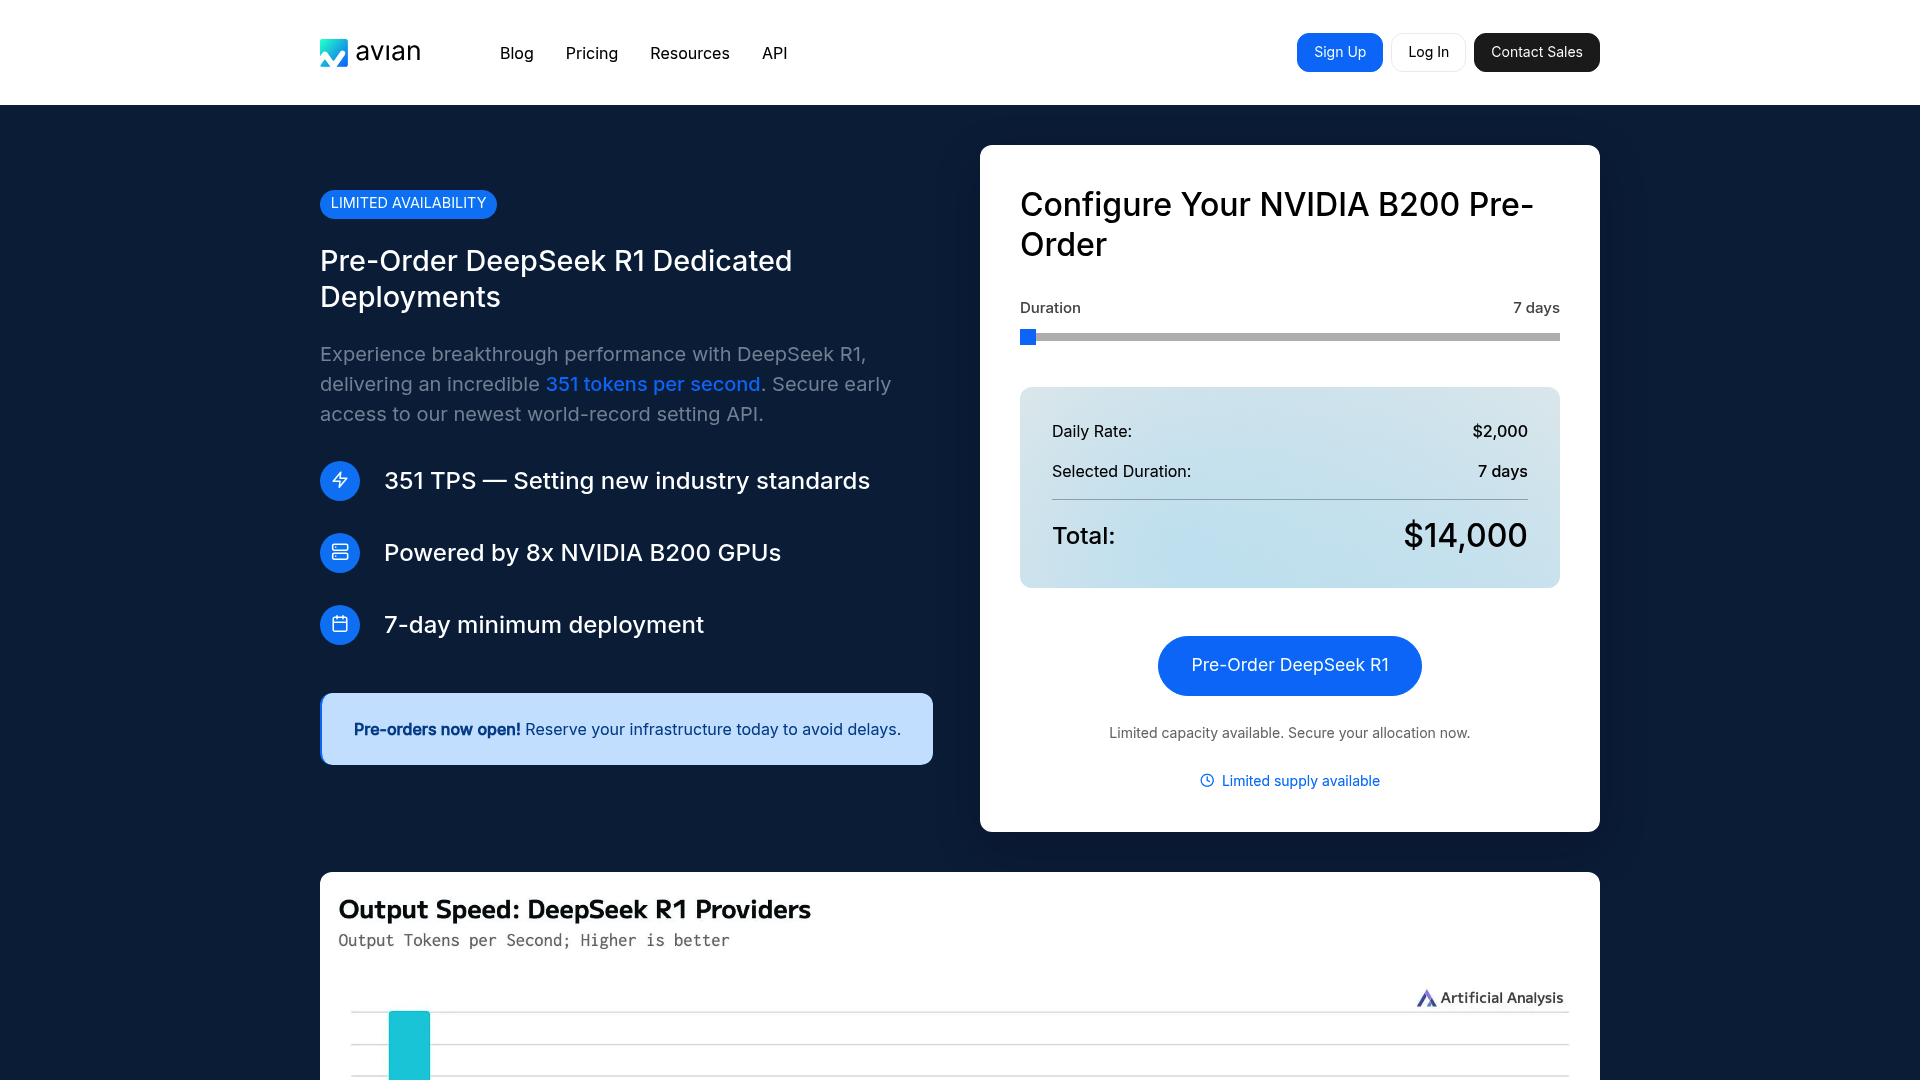Click the teal bar in speed chart
Viewport: 1920px width, 1080px height.
(409, 1045)
